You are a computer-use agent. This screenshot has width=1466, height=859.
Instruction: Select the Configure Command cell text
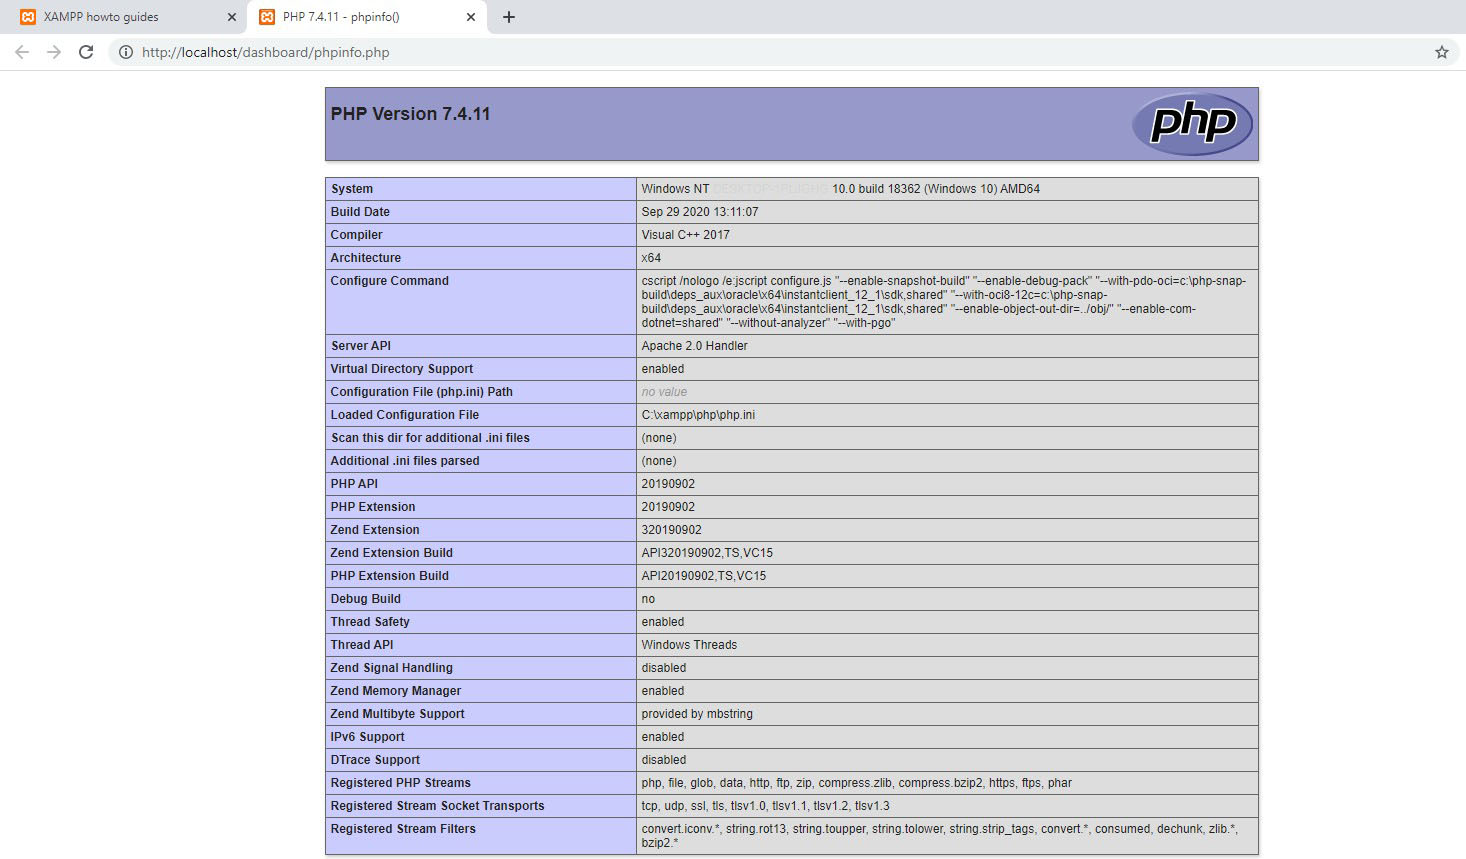[940, 301]
